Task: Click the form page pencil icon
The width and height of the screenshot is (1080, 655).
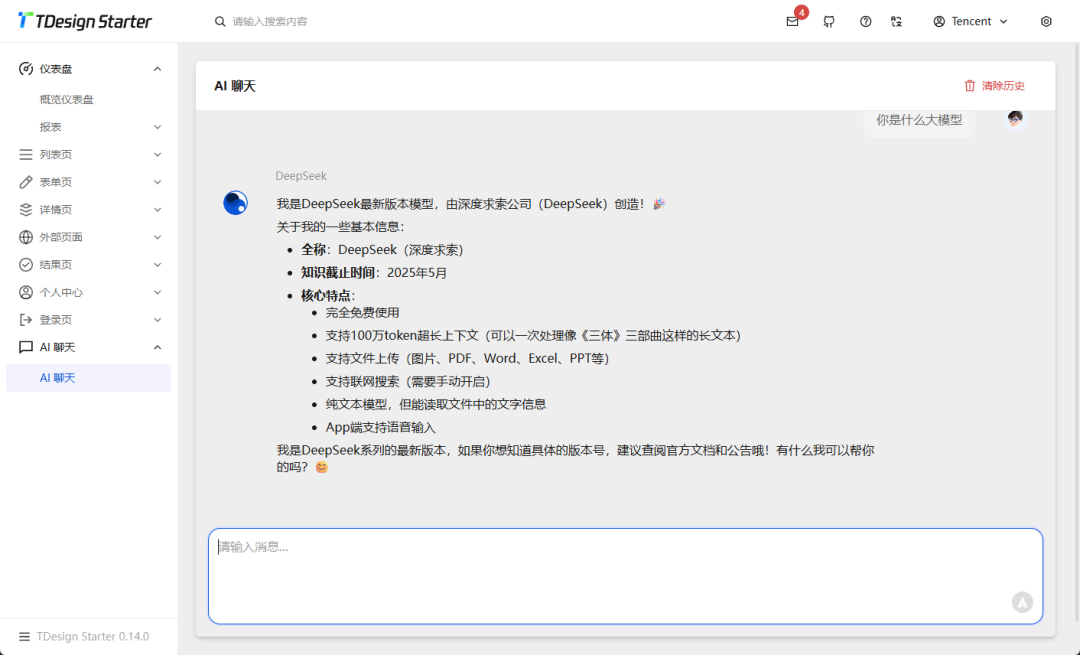Action: click(25, 182)
